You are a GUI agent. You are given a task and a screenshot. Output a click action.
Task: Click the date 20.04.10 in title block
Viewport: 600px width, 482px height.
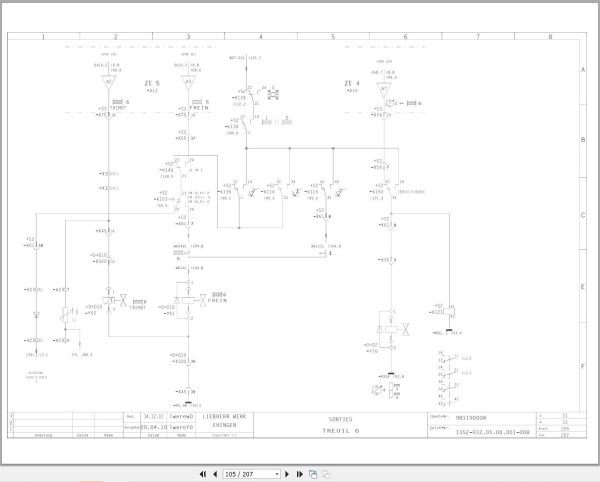pyautogui.click(x=153, y=427)
